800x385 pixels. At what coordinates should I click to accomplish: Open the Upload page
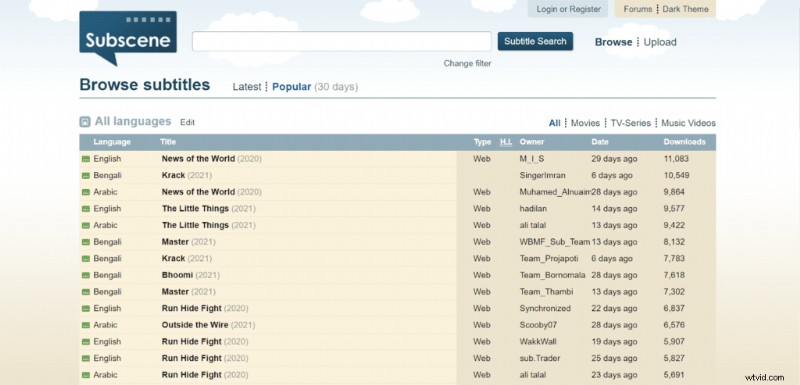pyautogui.click(x=660, y=42)
